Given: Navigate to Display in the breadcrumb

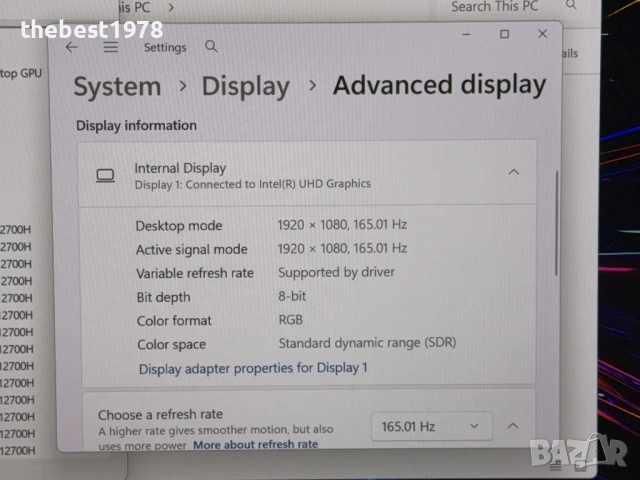Looking at the screenshot, I should tap(245, 87).
